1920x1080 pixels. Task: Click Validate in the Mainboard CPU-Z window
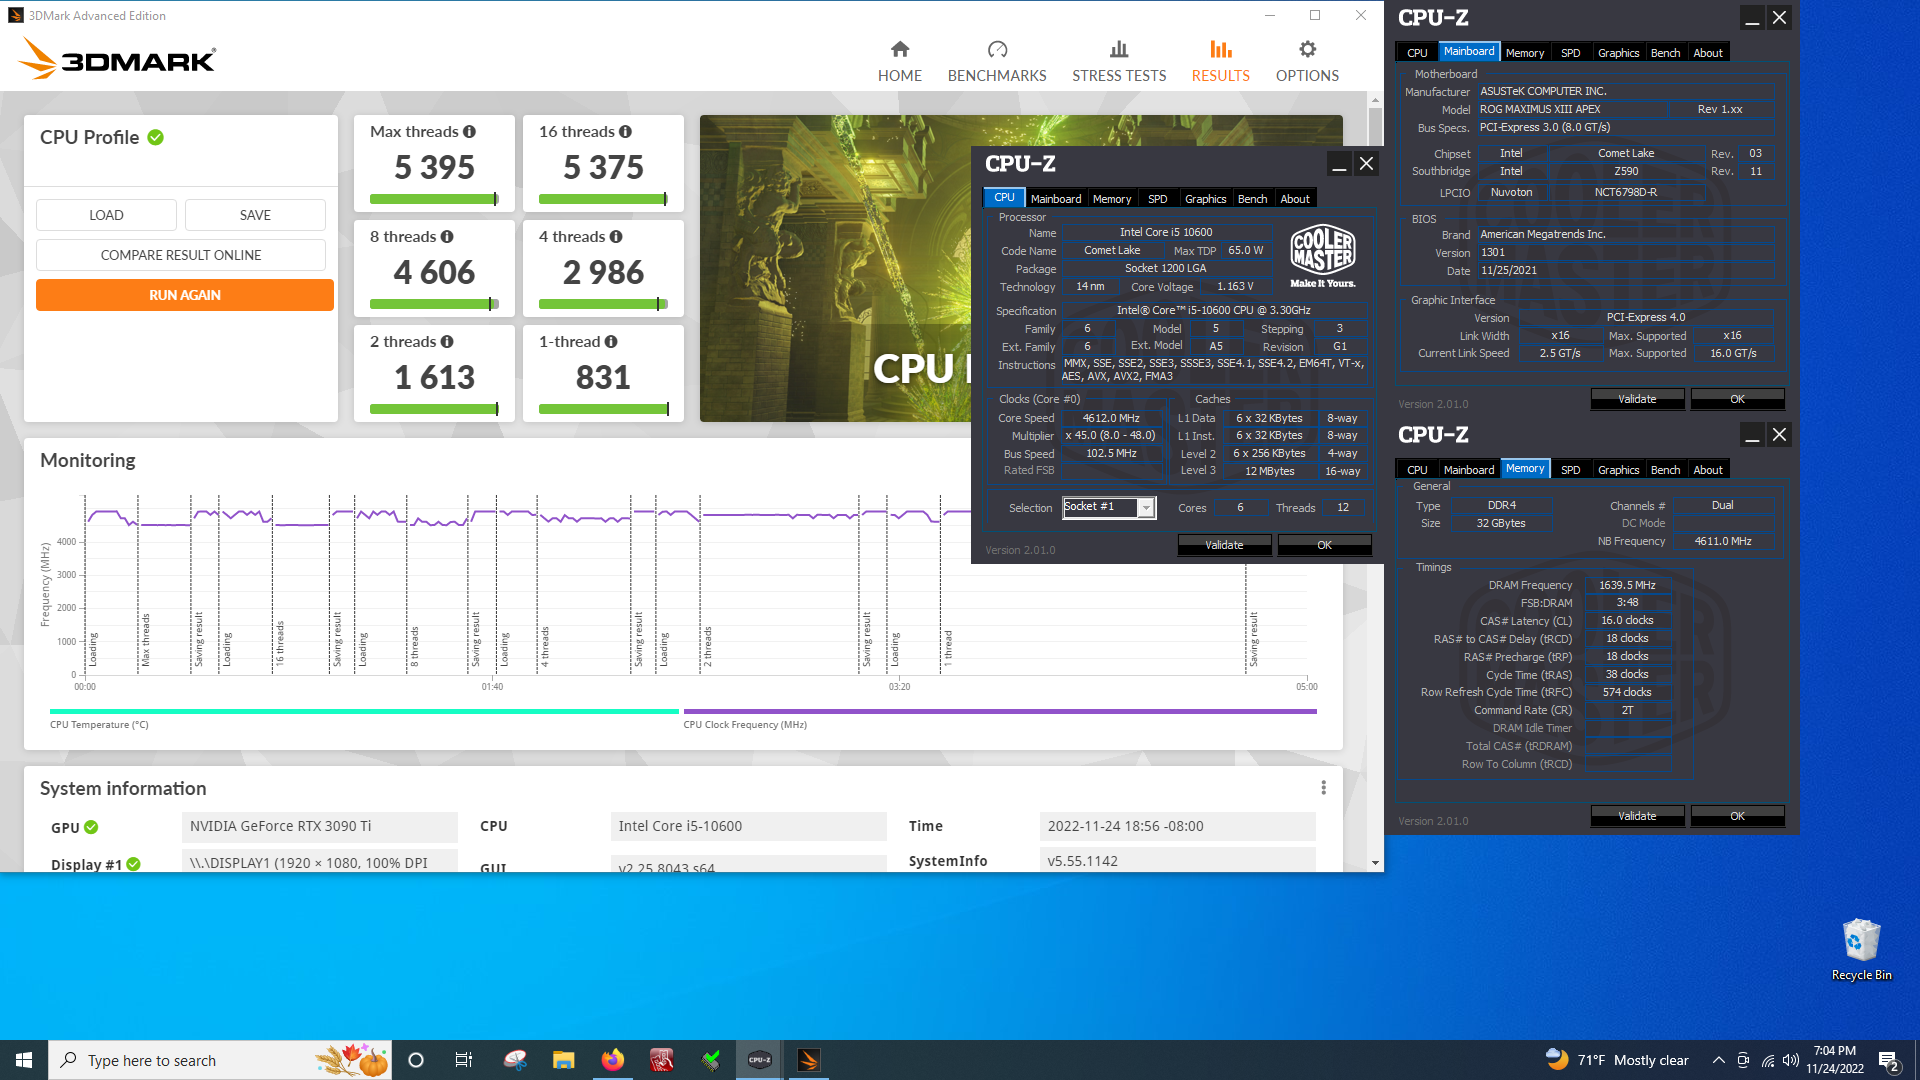pos(1637,399)
